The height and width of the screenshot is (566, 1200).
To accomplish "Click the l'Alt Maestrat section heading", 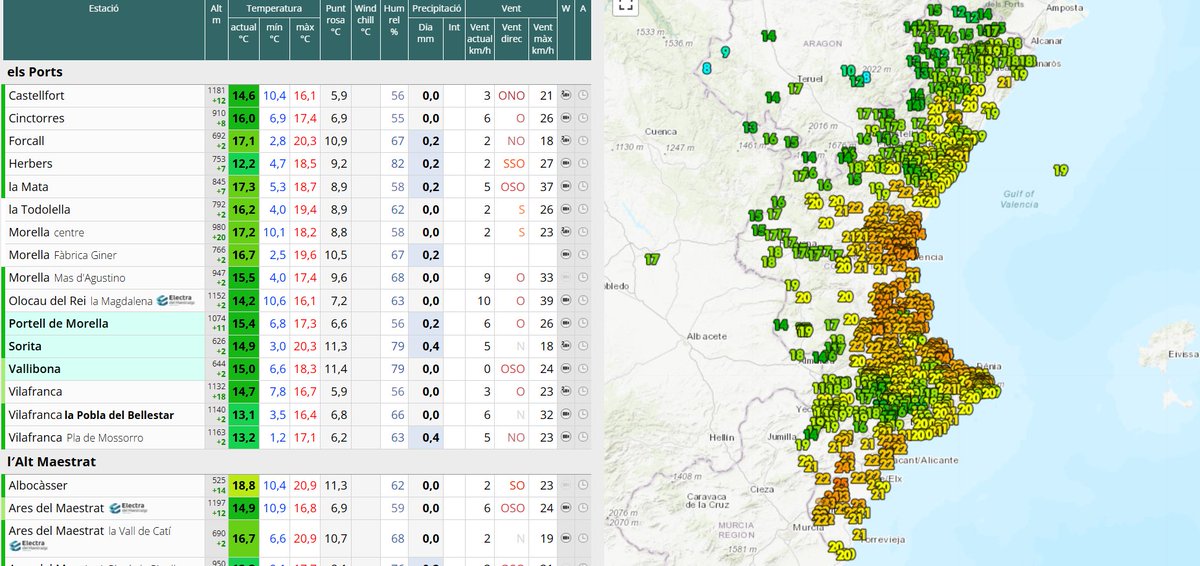I will pyautogui.click(x=52, y=462).
